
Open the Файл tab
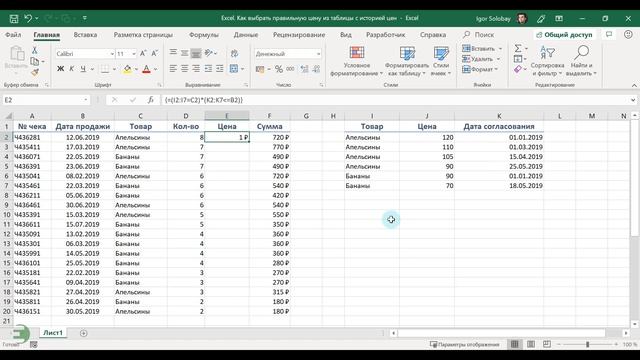[x=13, y=35]
